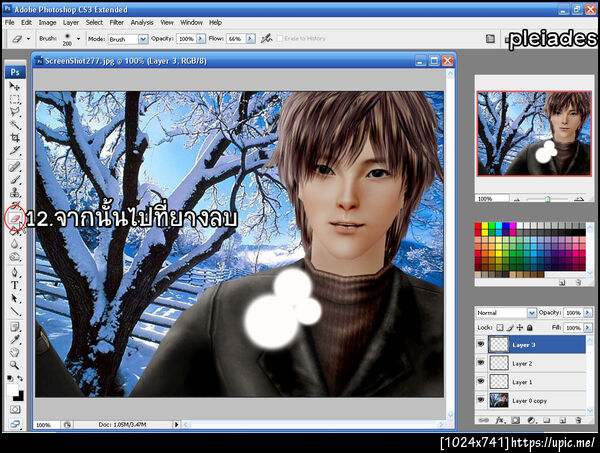This screenshot has width=600, height=453.
Task: Select the Polygonal Lasso tool
Action: (15, 112)
